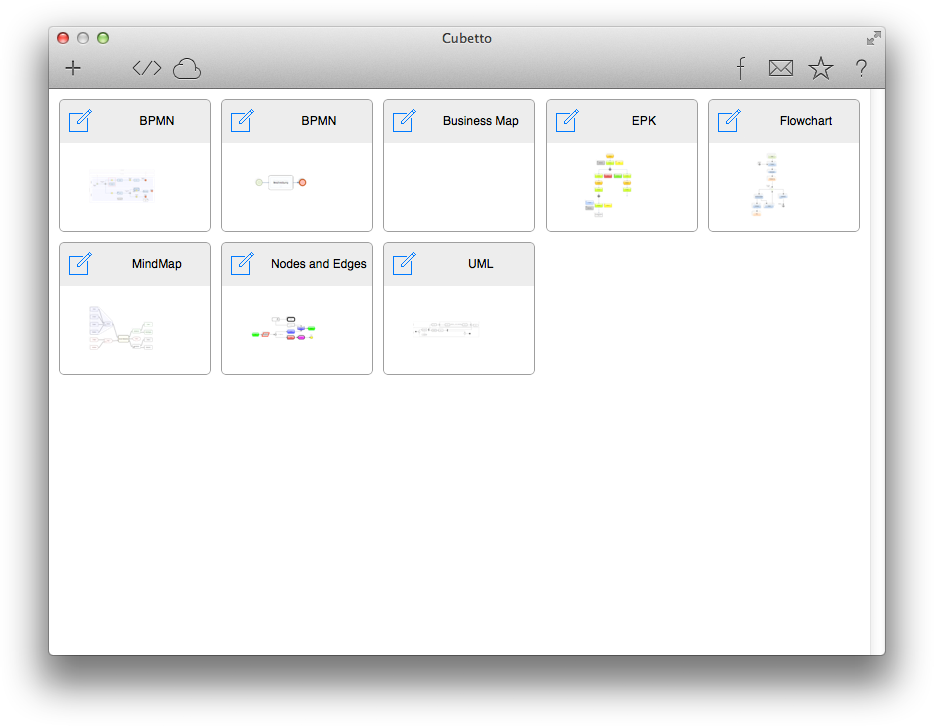The image size is (934, 726).
Task: Open the cloud sync icon
Action: click(x=187, y=69)
